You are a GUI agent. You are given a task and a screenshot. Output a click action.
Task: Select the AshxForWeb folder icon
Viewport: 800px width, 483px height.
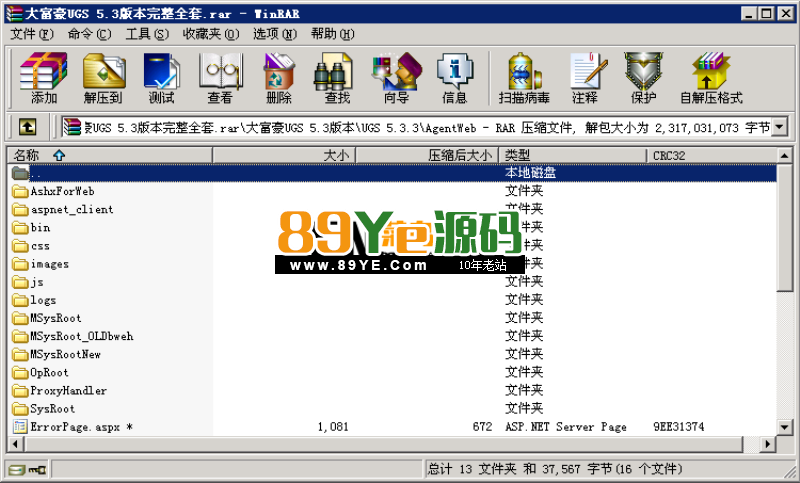pos(20,191)
